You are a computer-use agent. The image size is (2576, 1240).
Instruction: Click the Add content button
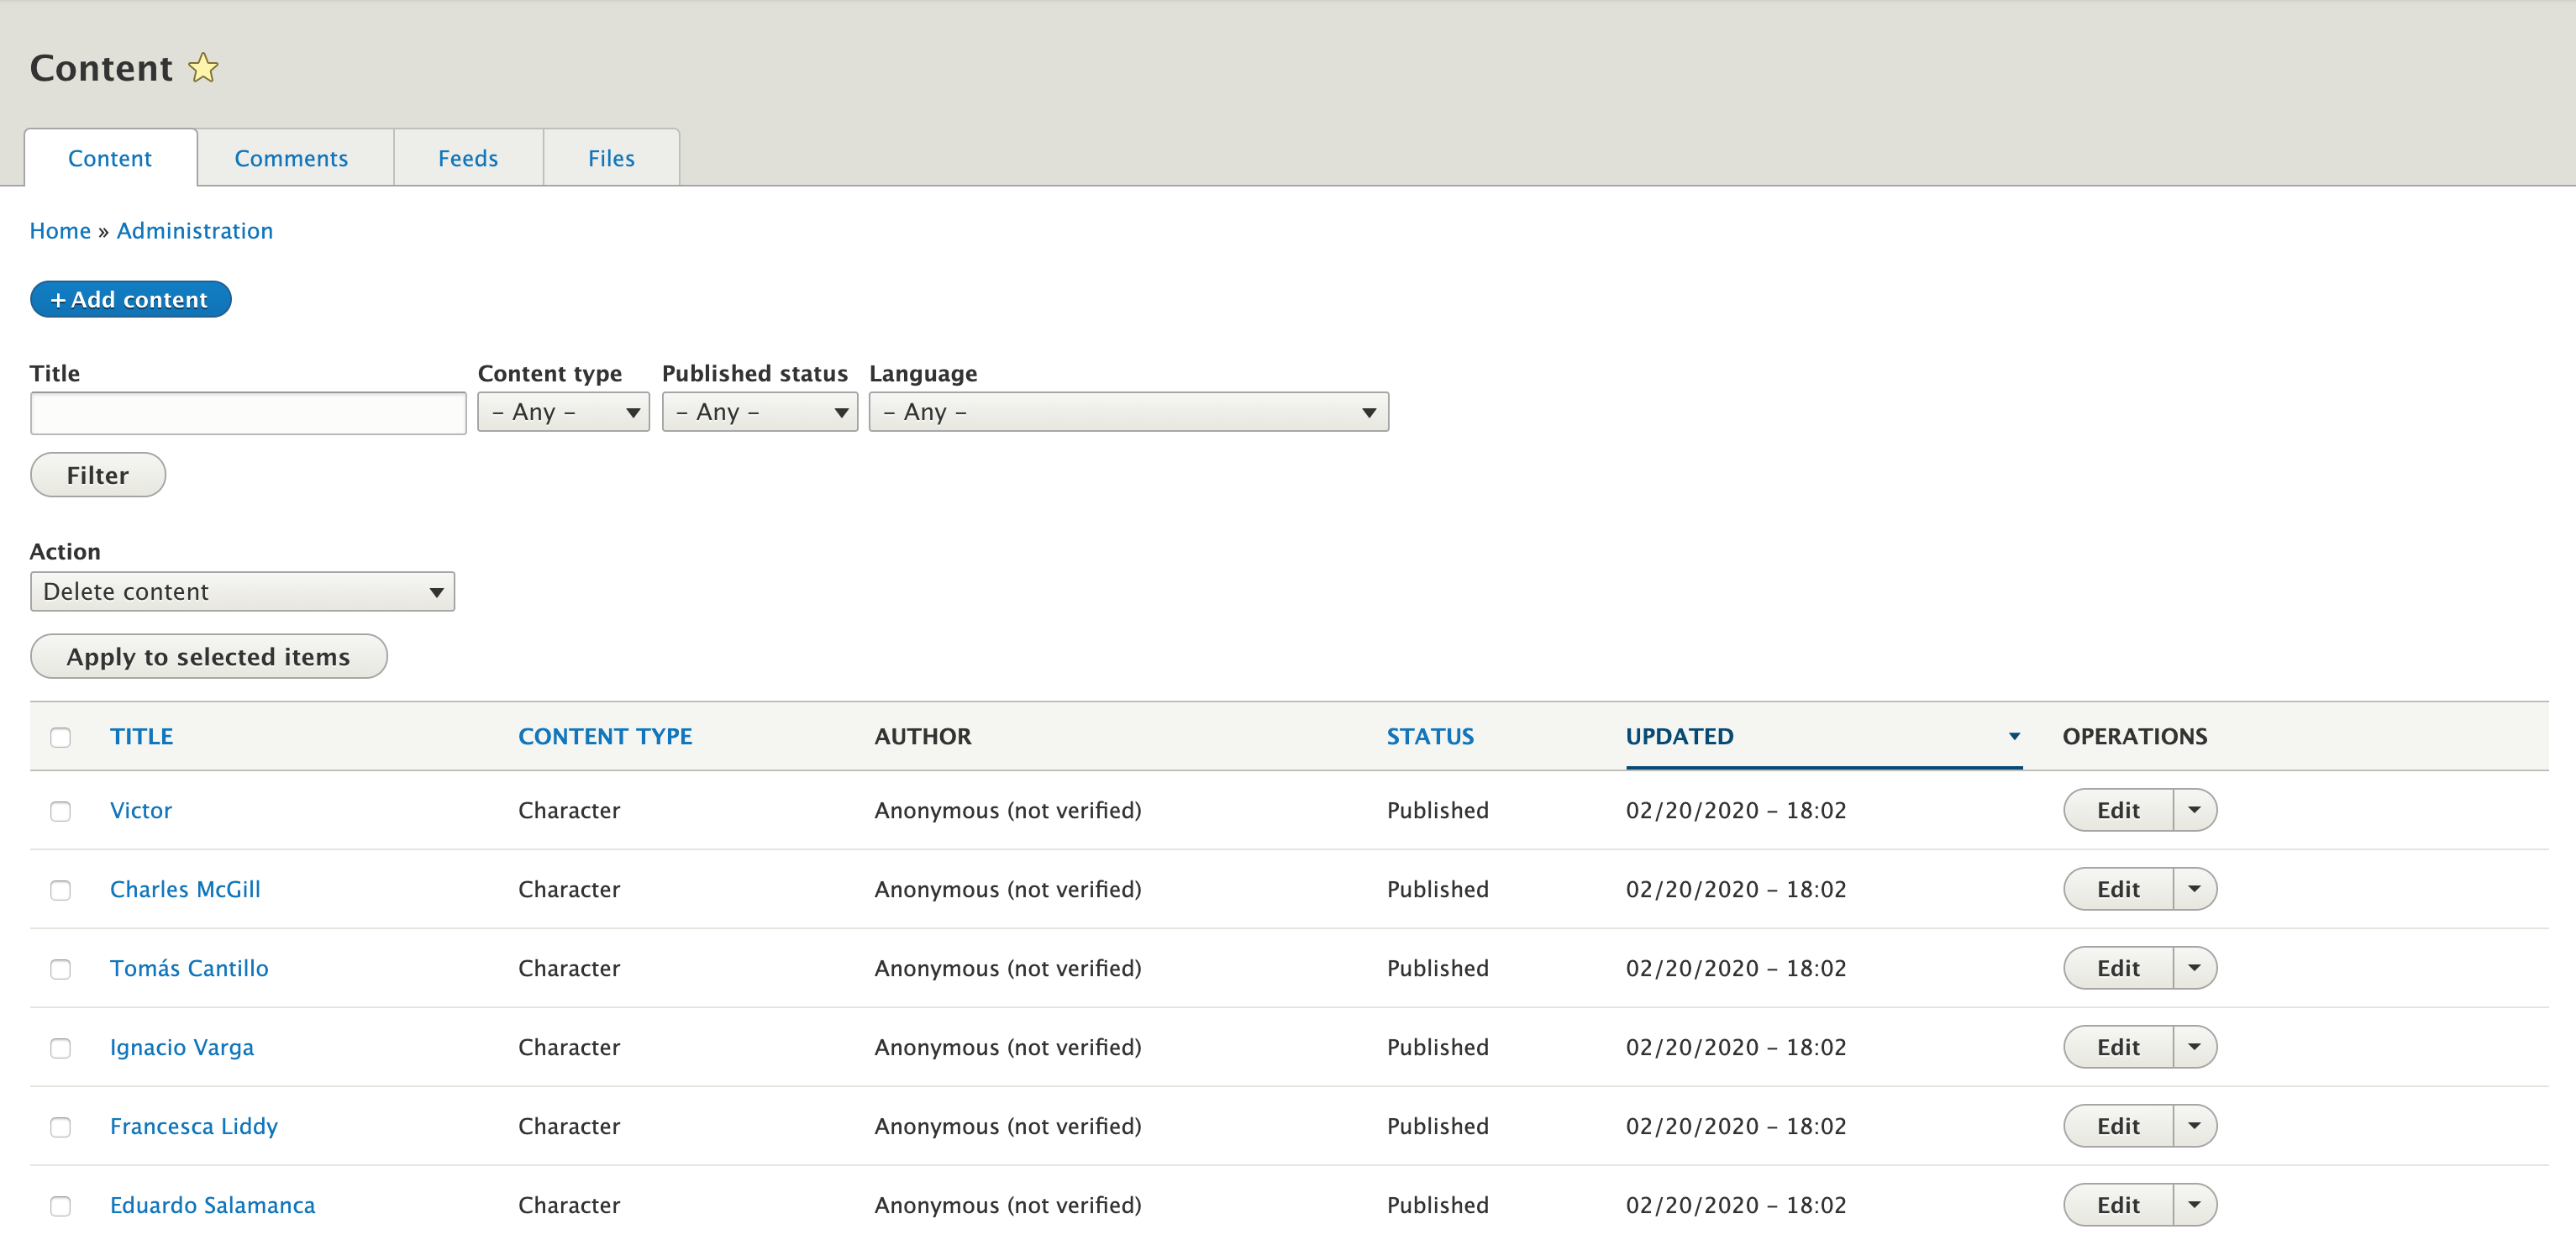click(130, 299)
